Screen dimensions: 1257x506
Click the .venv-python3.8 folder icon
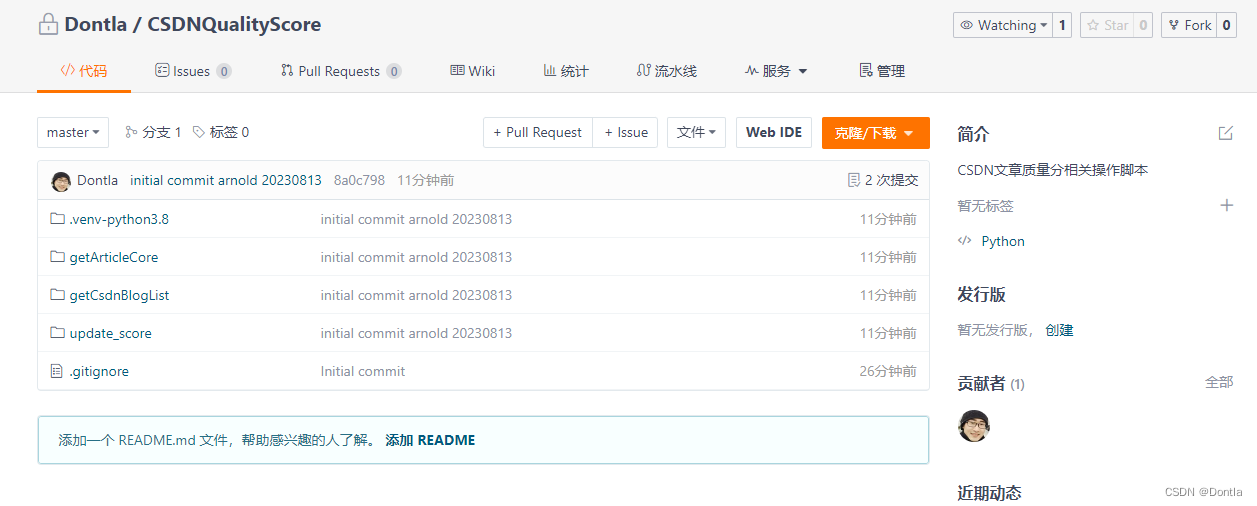[x=57, y=219]
